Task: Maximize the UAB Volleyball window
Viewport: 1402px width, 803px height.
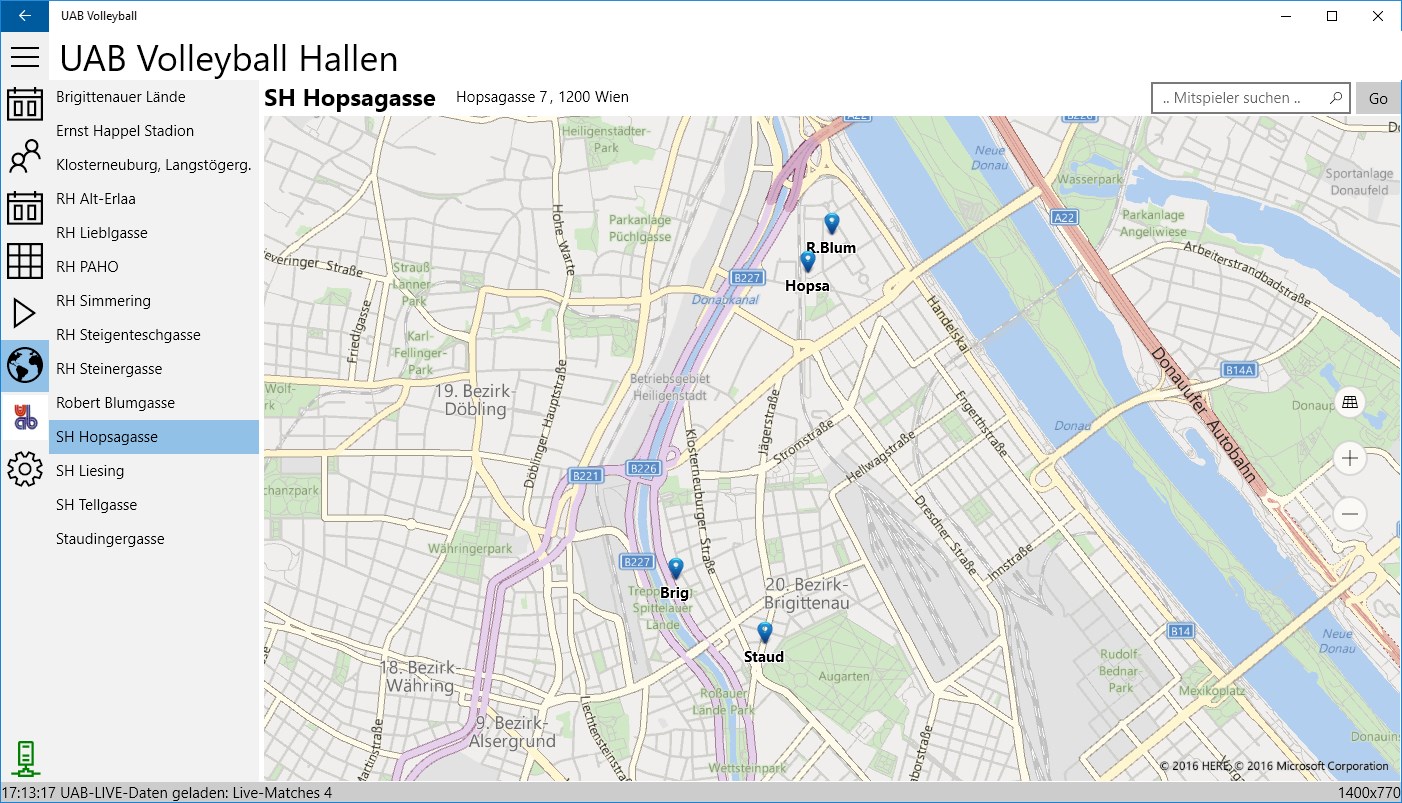Action: tap(1332, 16)
